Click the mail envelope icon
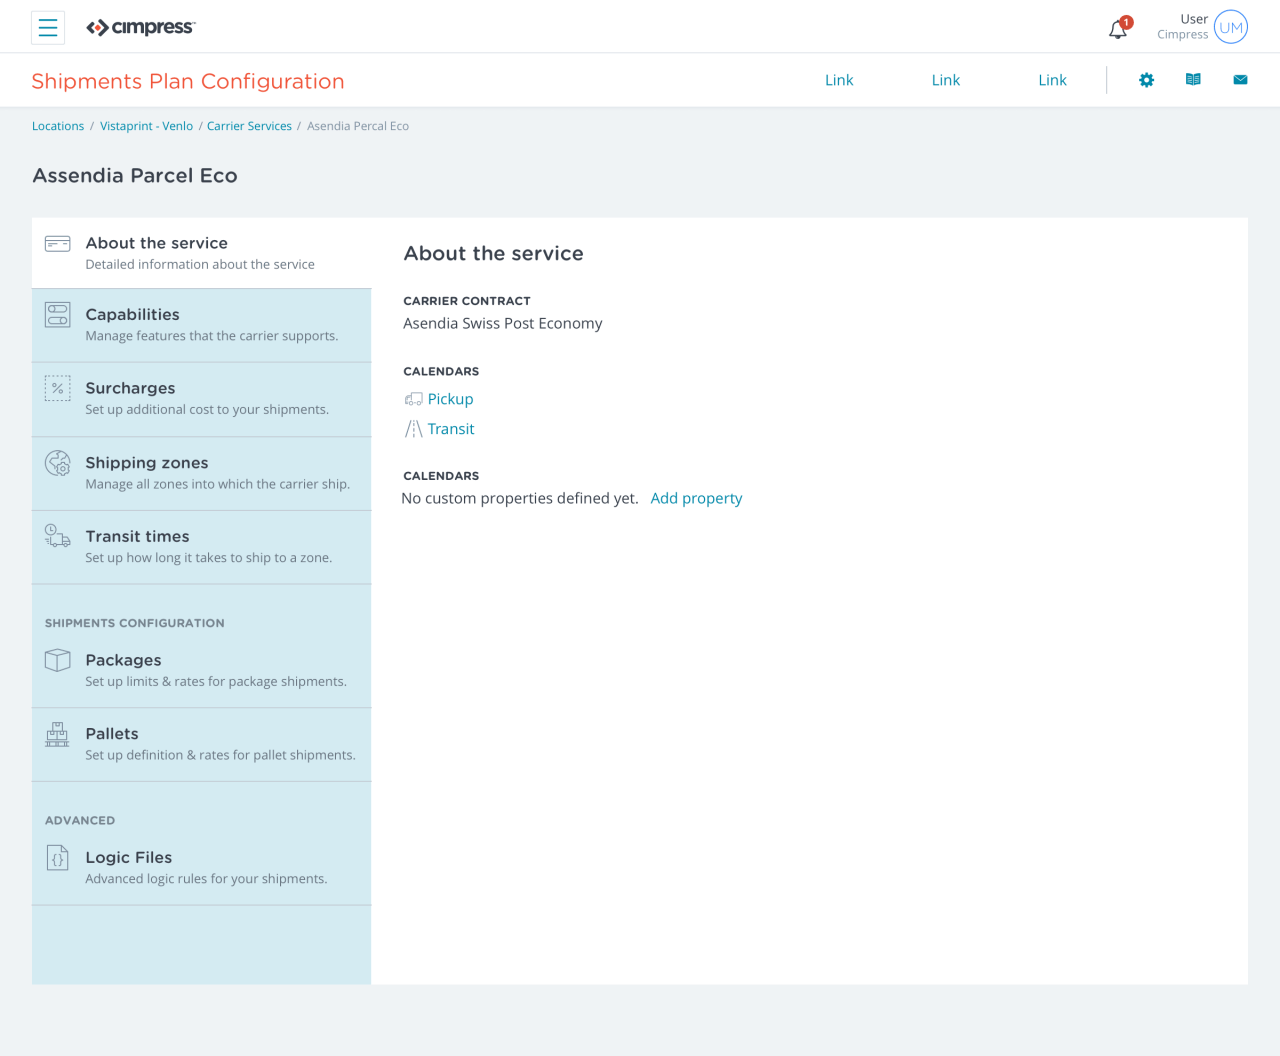 point(1240,80)
